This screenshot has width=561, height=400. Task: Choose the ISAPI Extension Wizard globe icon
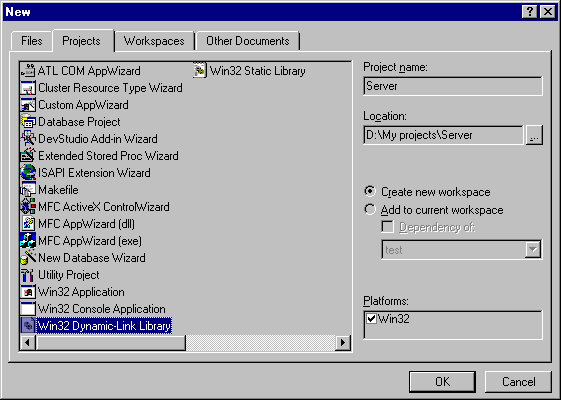click(28, 173)
